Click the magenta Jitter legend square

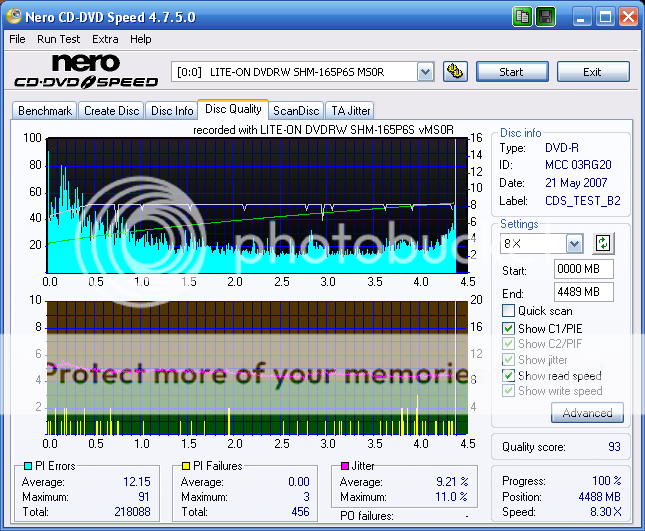pos(345,466)
